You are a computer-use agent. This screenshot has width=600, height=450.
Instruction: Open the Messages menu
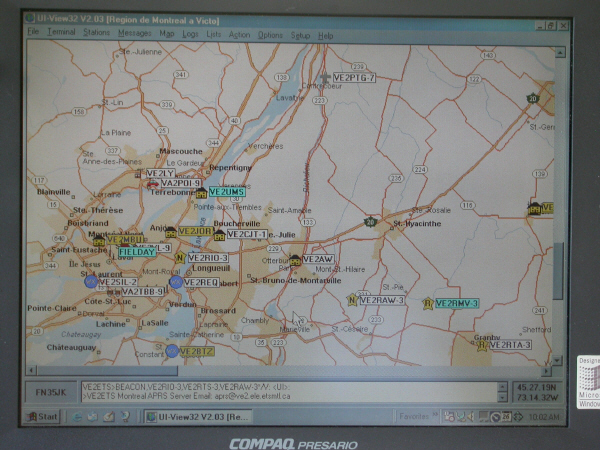[x=134, y=34]
